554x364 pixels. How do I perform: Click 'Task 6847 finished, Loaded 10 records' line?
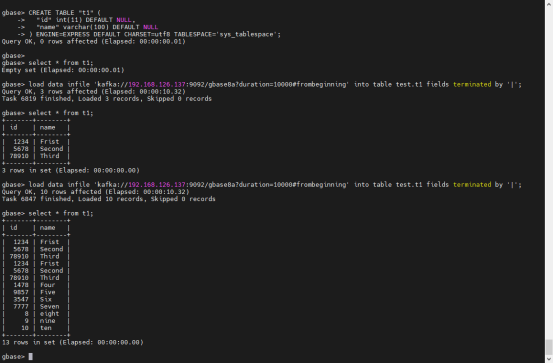[108, 199]
